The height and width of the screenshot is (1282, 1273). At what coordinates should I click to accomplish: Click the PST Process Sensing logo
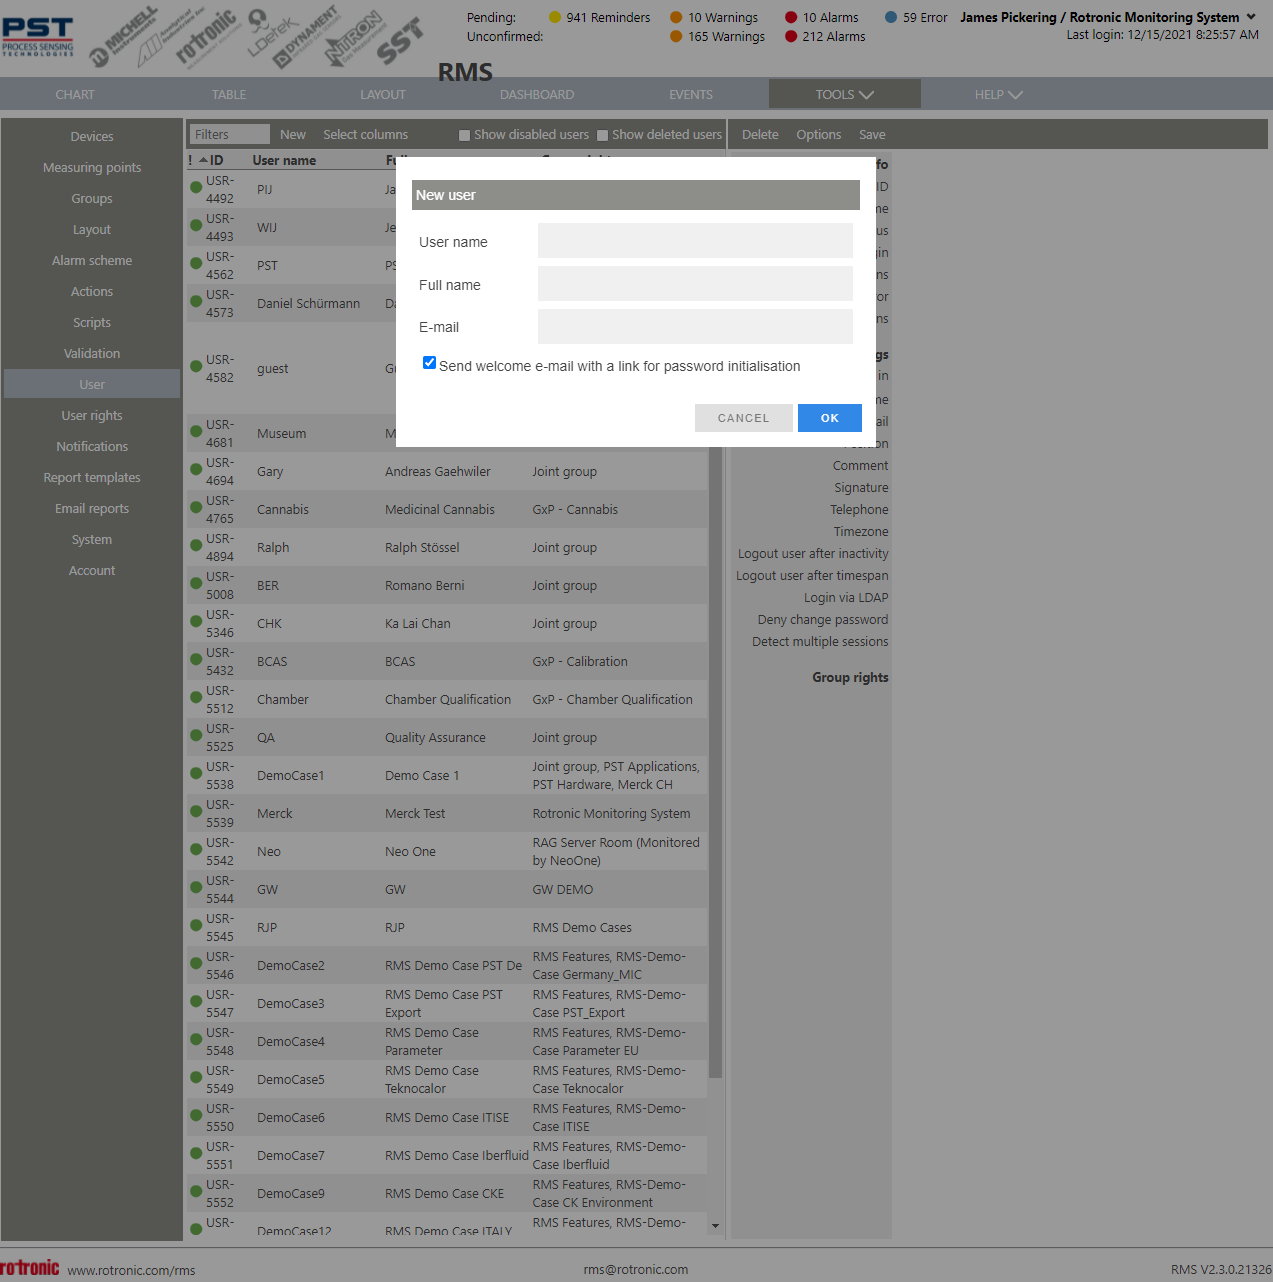38,37
